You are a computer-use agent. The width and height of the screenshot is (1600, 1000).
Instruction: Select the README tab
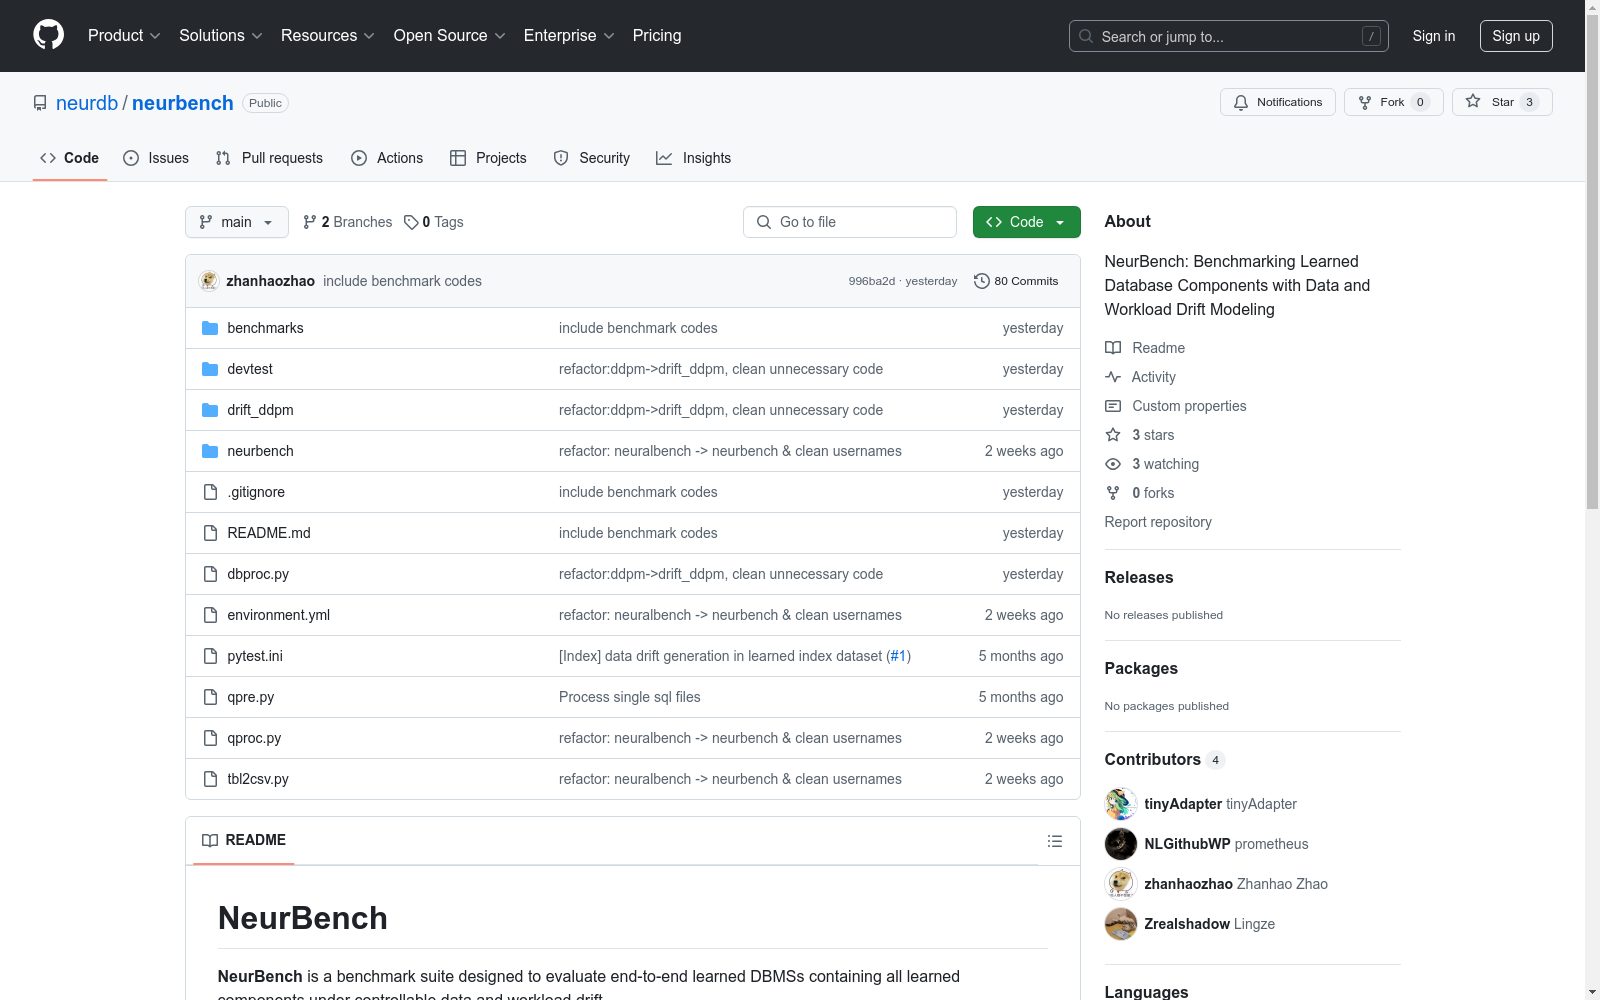(244, 840)
